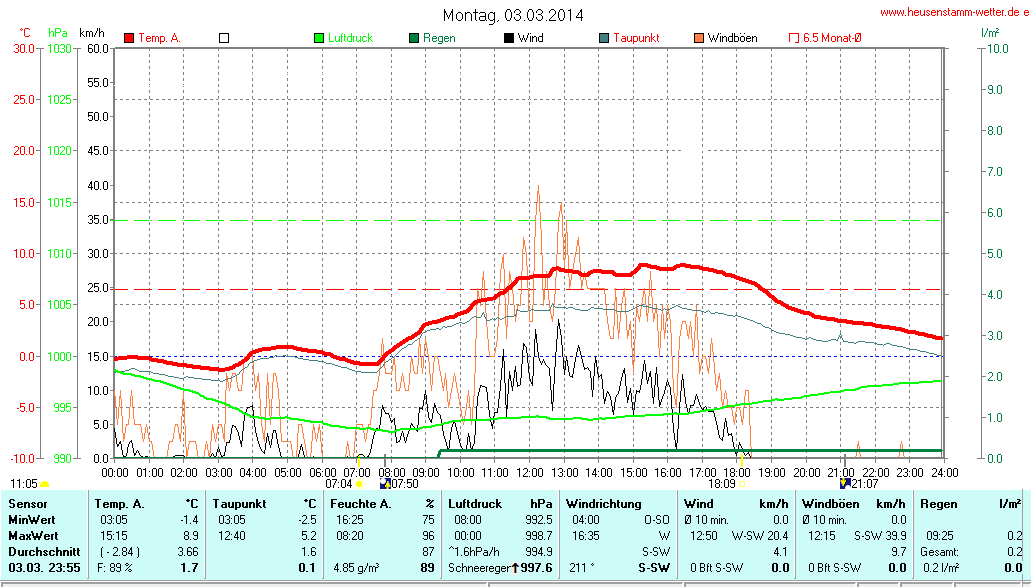Screen dimensions: 1034x587
Task: Click the timestamp 03.03. 23:55
Action: tap(44, 568)
